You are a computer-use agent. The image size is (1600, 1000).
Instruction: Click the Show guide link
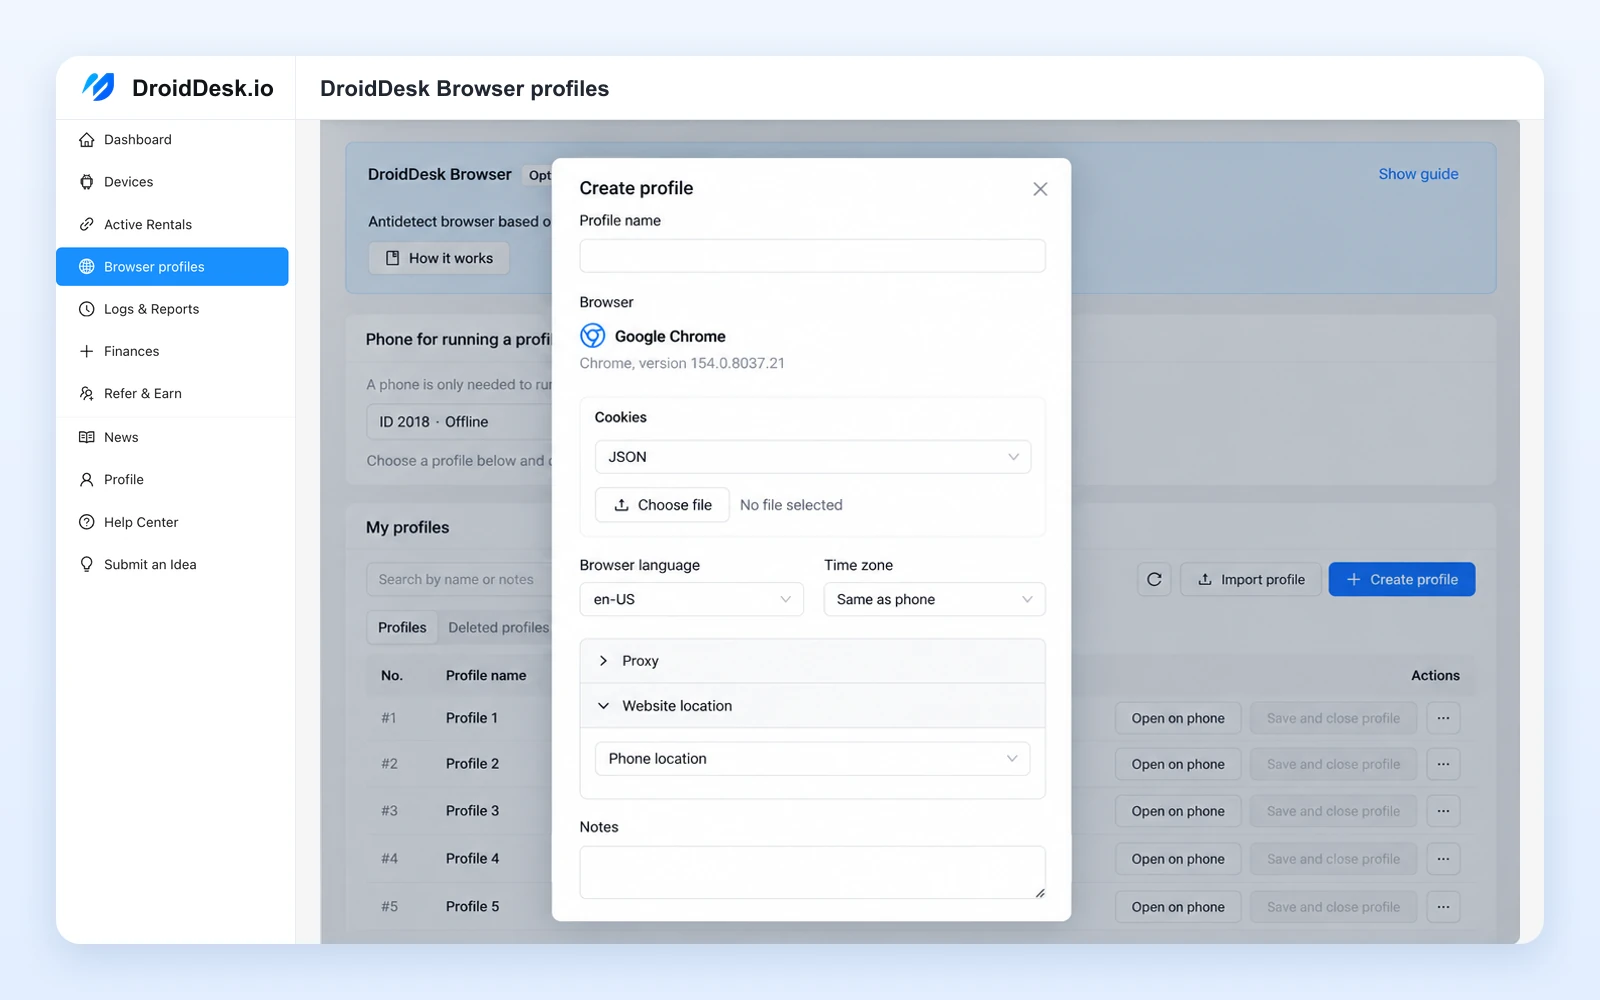[1418, 174]
